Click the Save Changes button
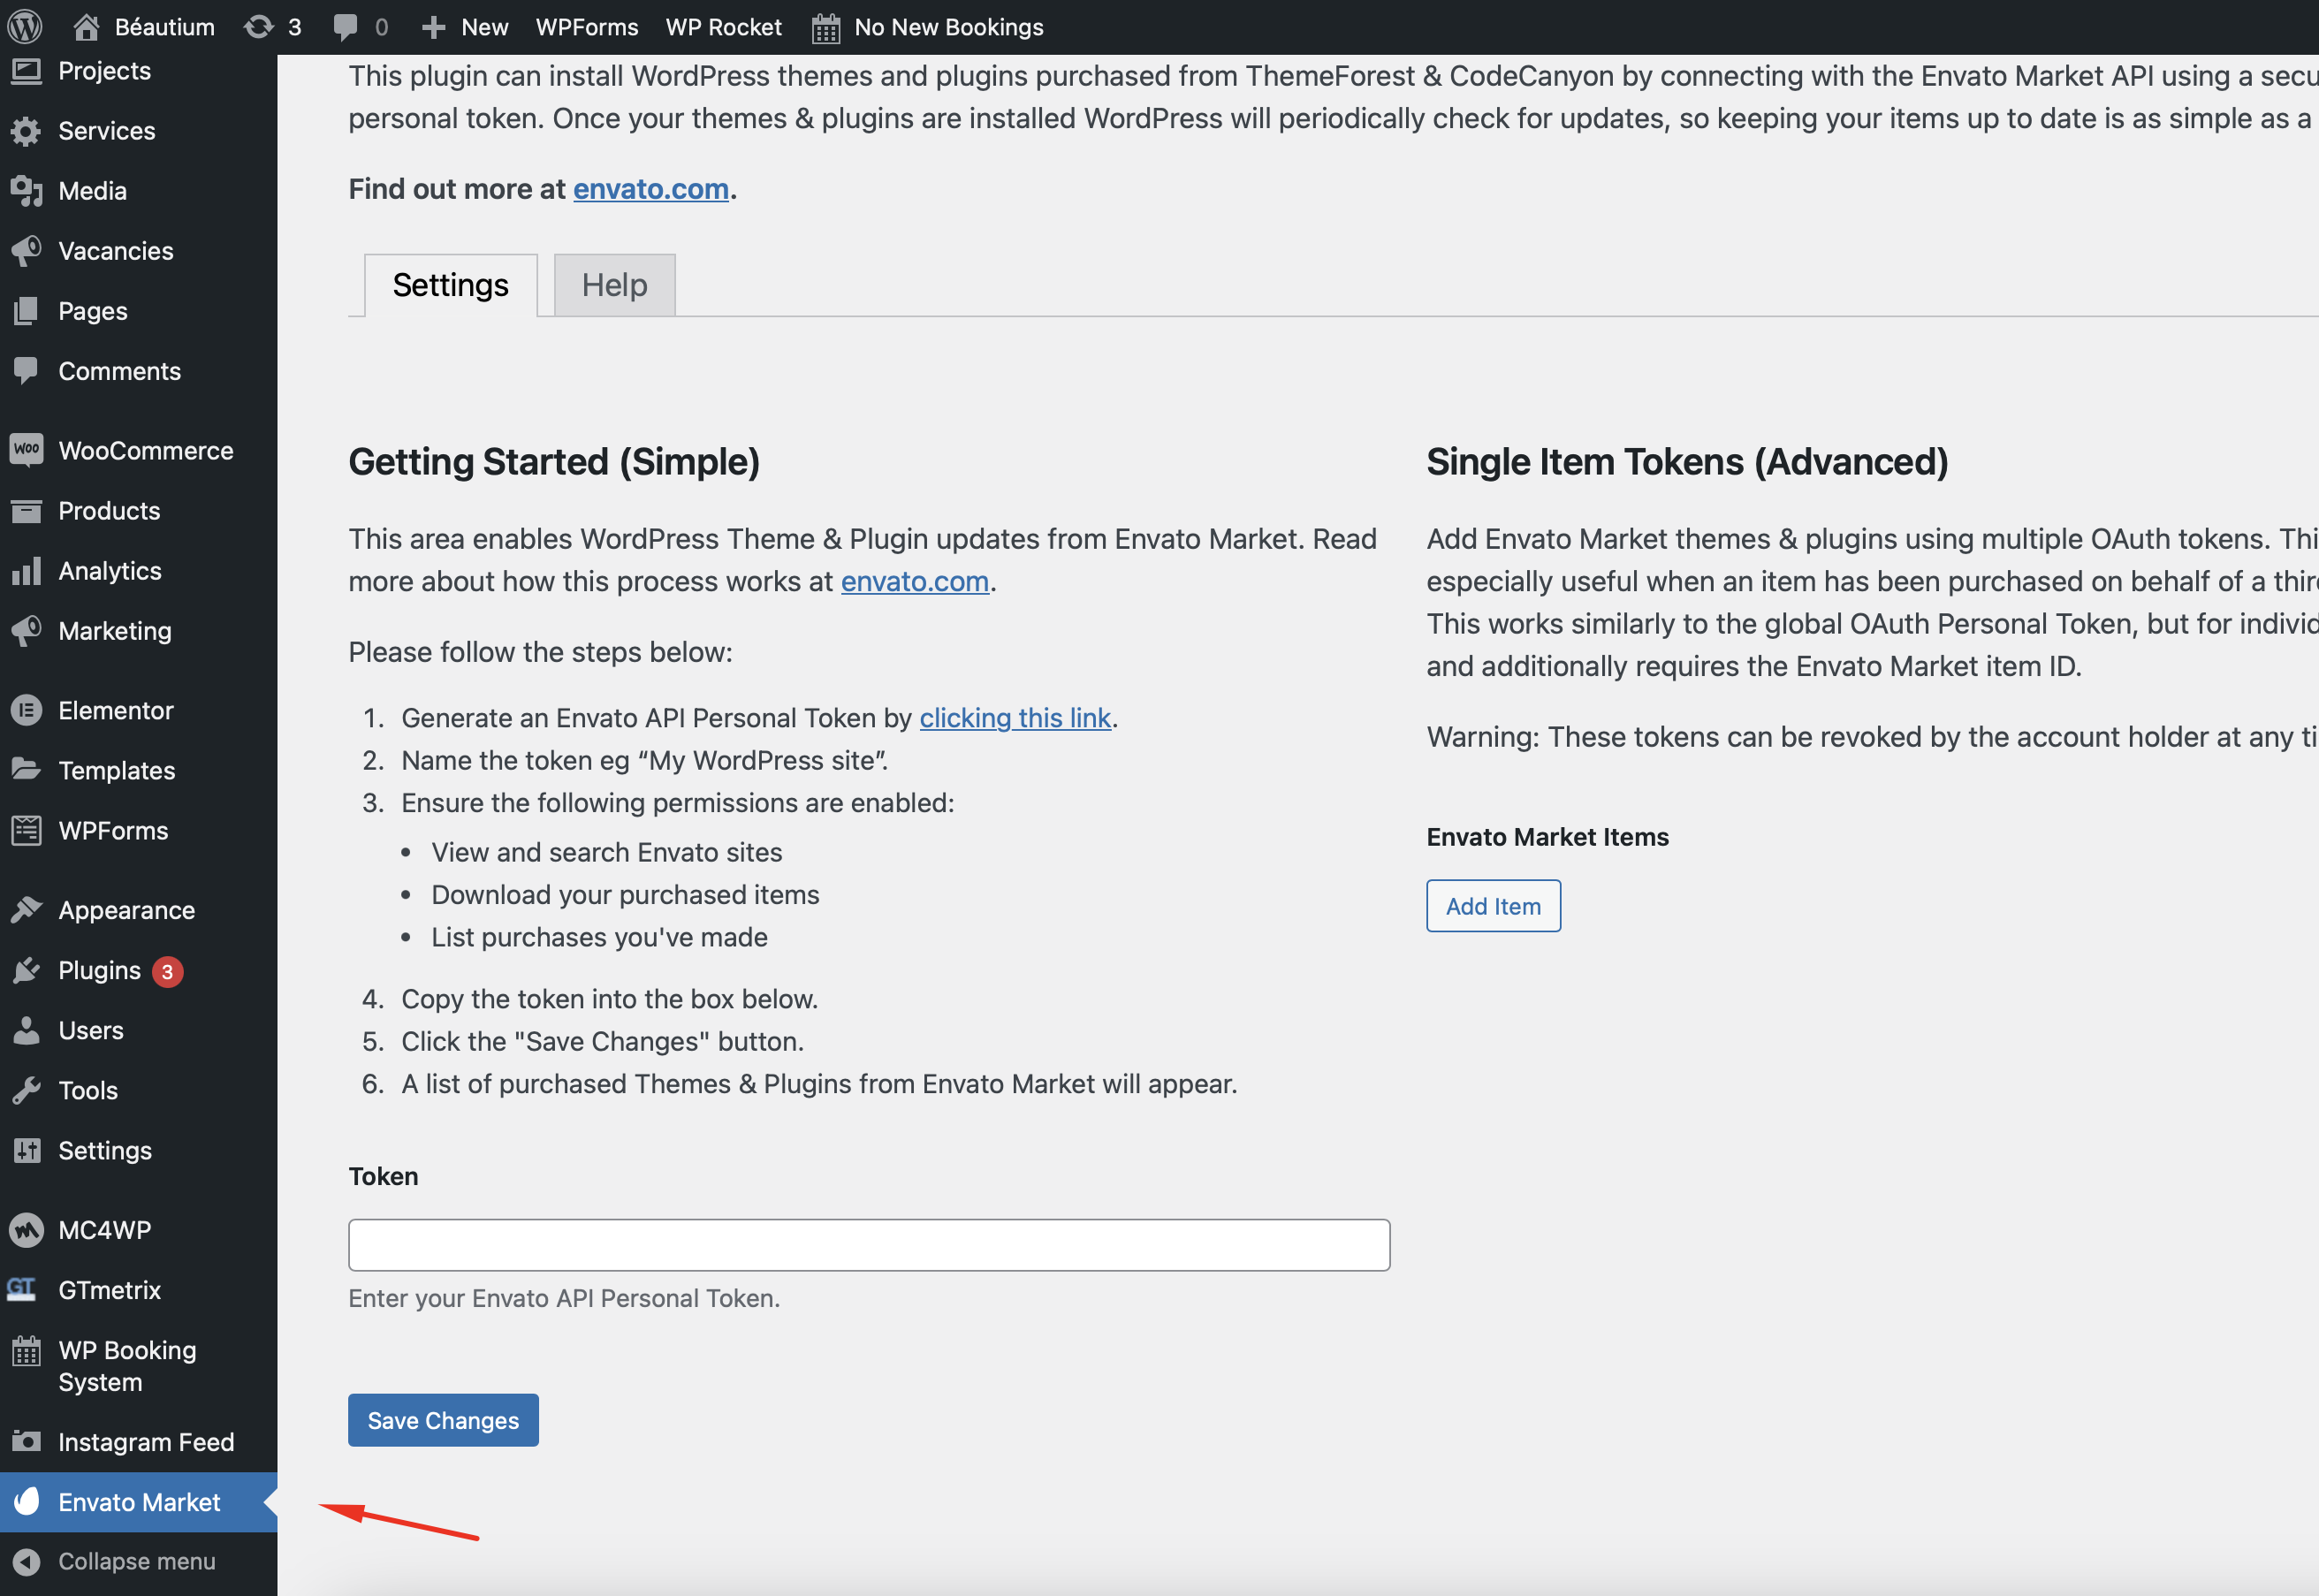This screenshot has width=2319, height=1596. pyautogui.click(x=443, y=1420)
